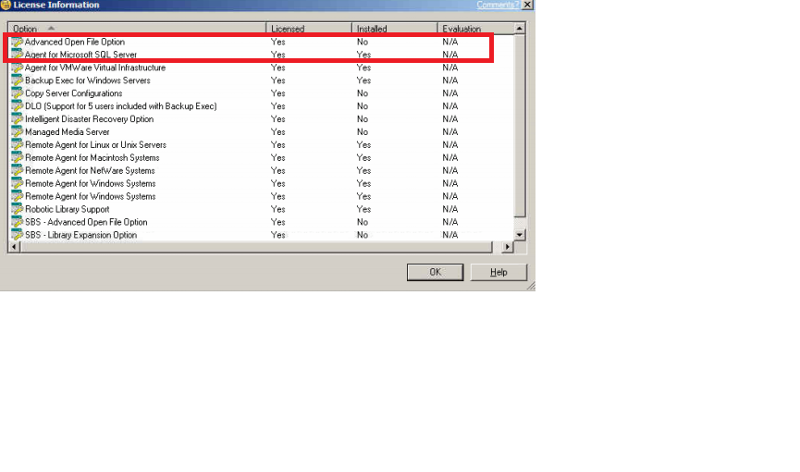Click the icon beside Agent for VMWare Virtual Infrastructure

tap(17, 67)
